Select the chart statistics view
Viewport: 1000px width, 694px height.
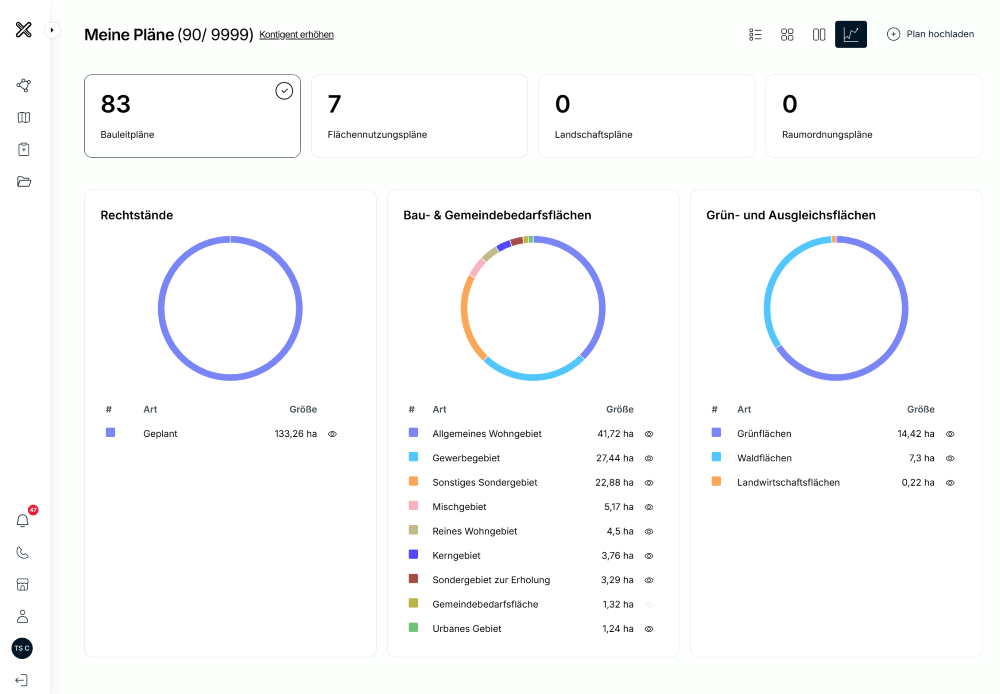click(851, 34)
